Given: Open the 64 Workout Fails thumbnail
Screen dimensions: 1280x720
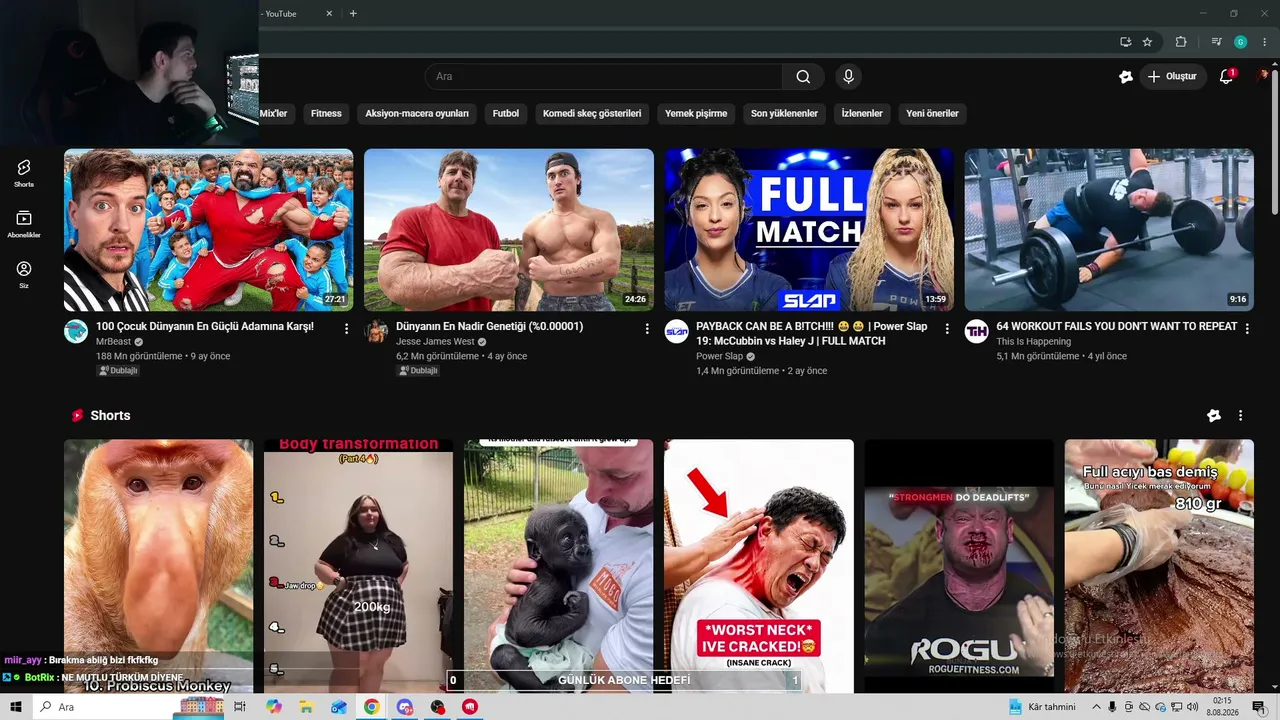Looking at the screenshot, I should click(1109, 230).
